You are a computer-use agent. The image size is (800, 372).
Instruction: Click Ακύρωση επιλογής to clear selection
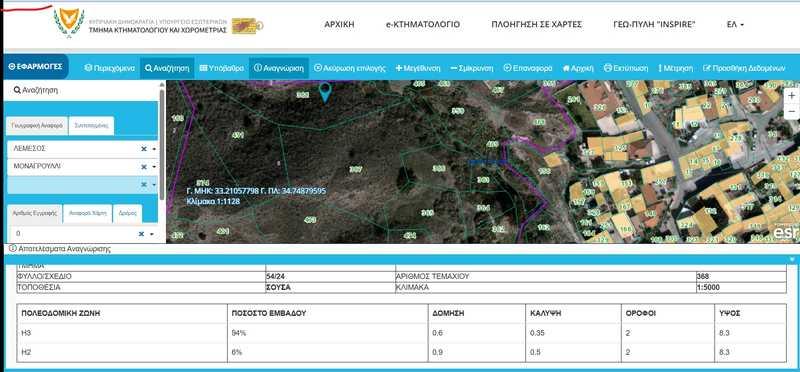(x=349, y=68)
